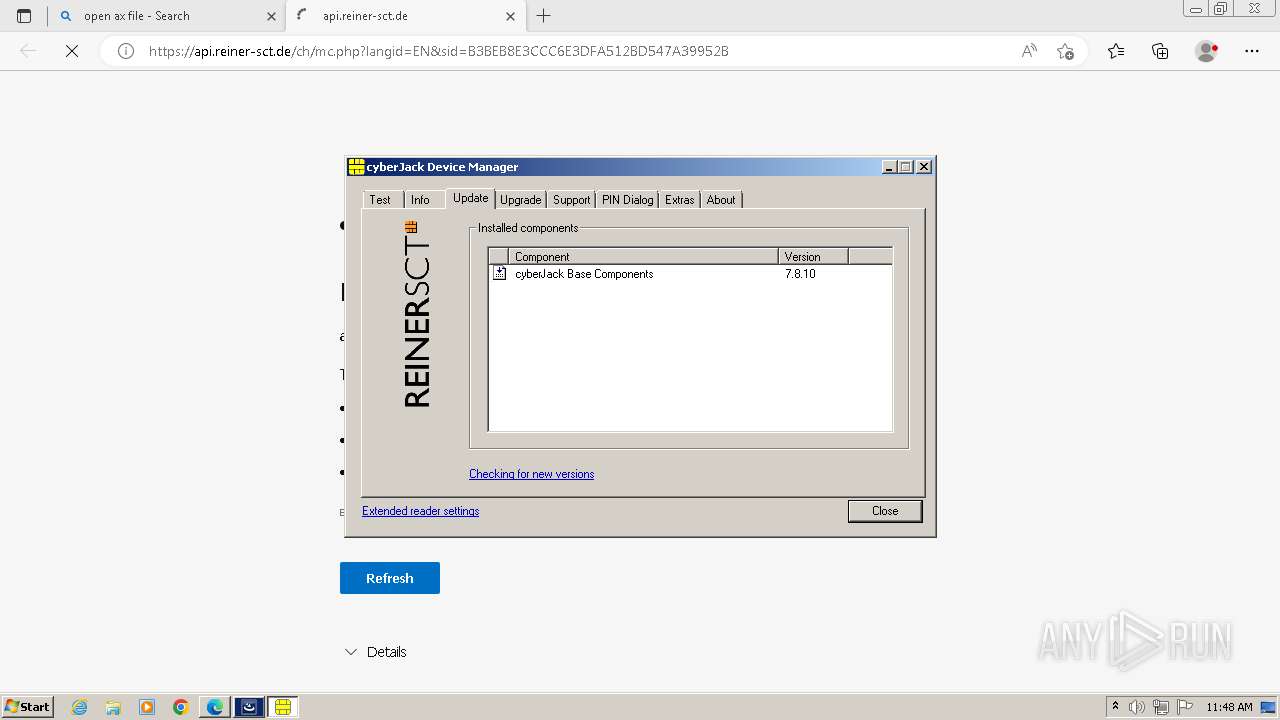Open the PIN Dialog tab
Image resolution: width=1280 pixels, height=720 pixels.
click(x=627, y=200)
